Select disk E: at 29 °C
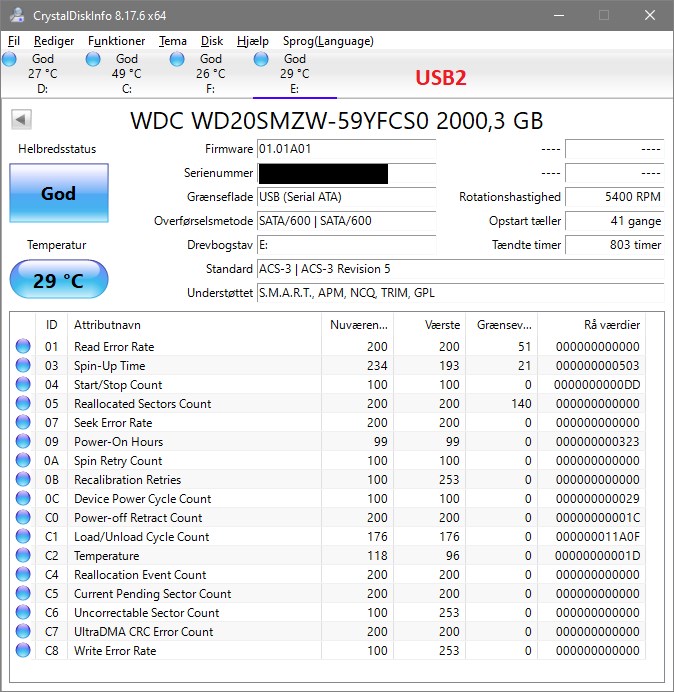Viewport: 674px width, 692px height. (x=294, y=73)
